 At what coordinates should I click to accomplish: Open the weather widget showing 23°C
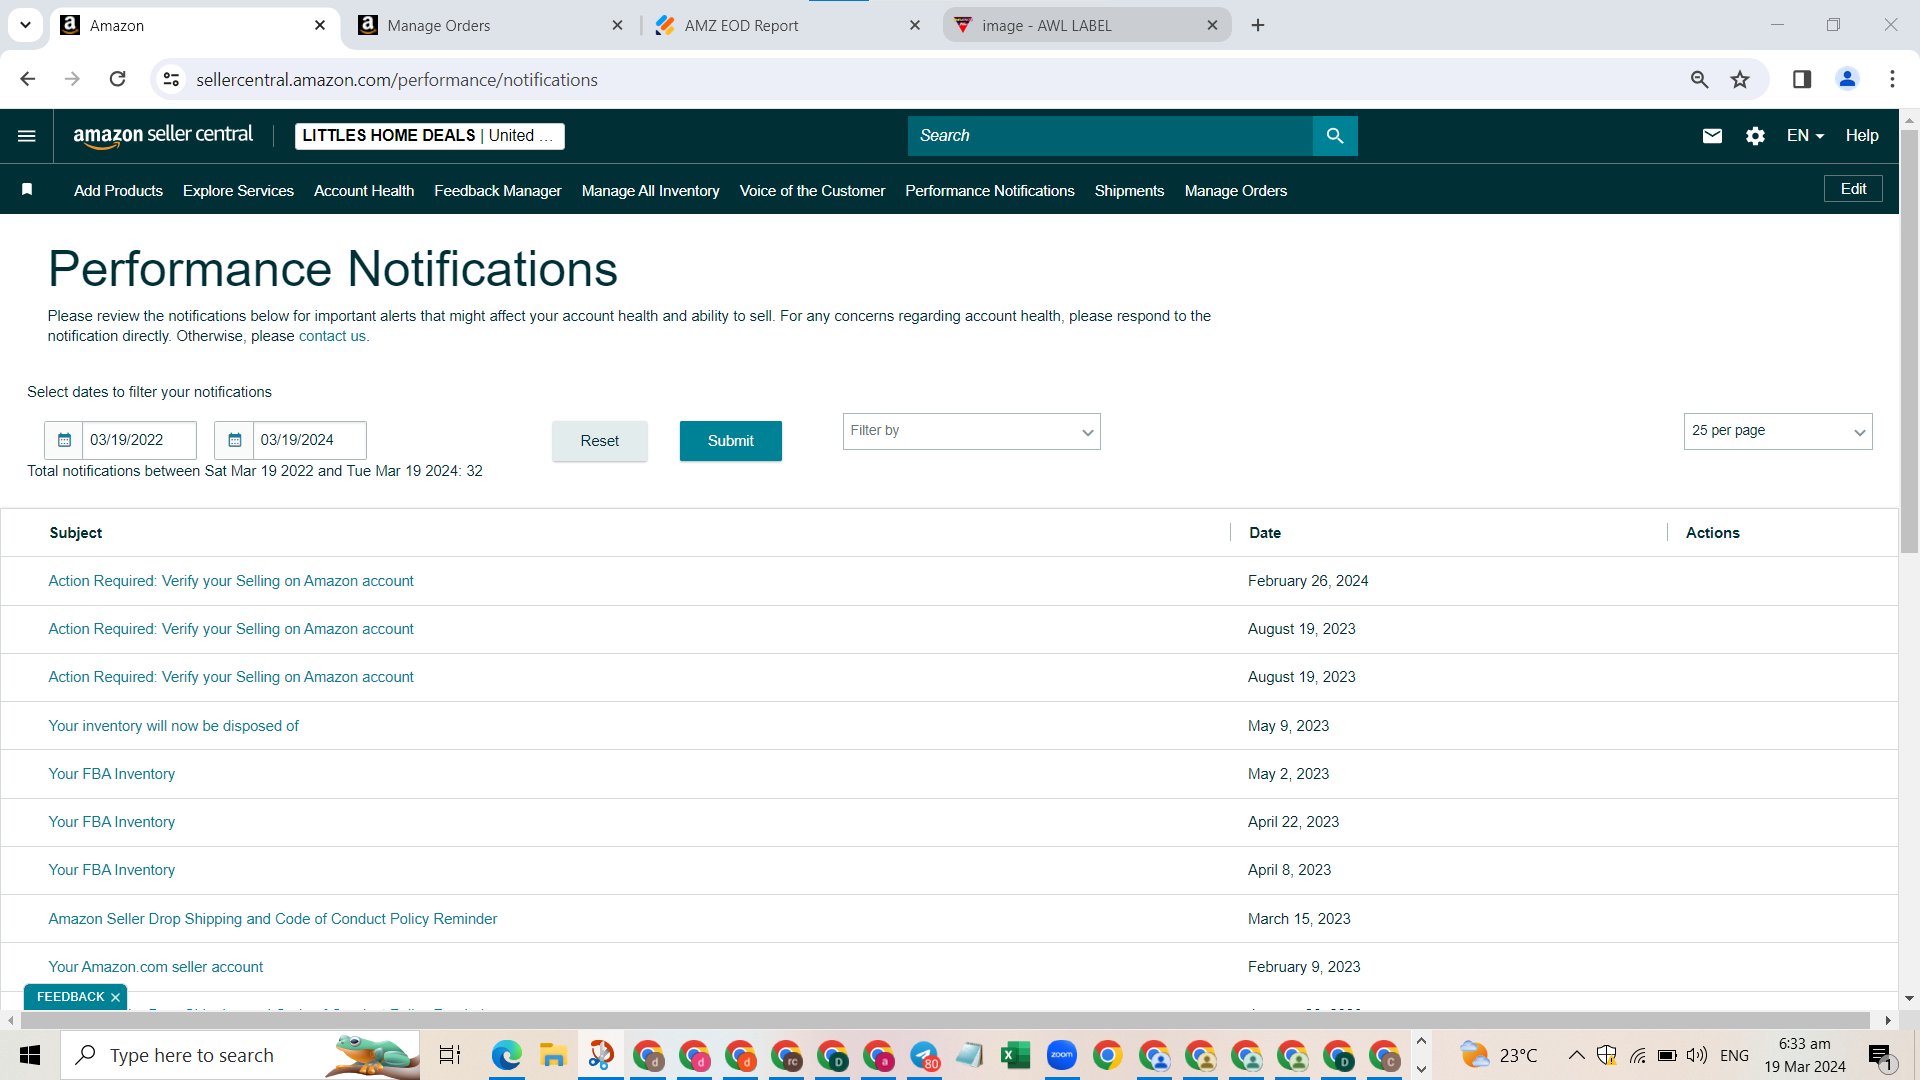coord(1499,1055)
